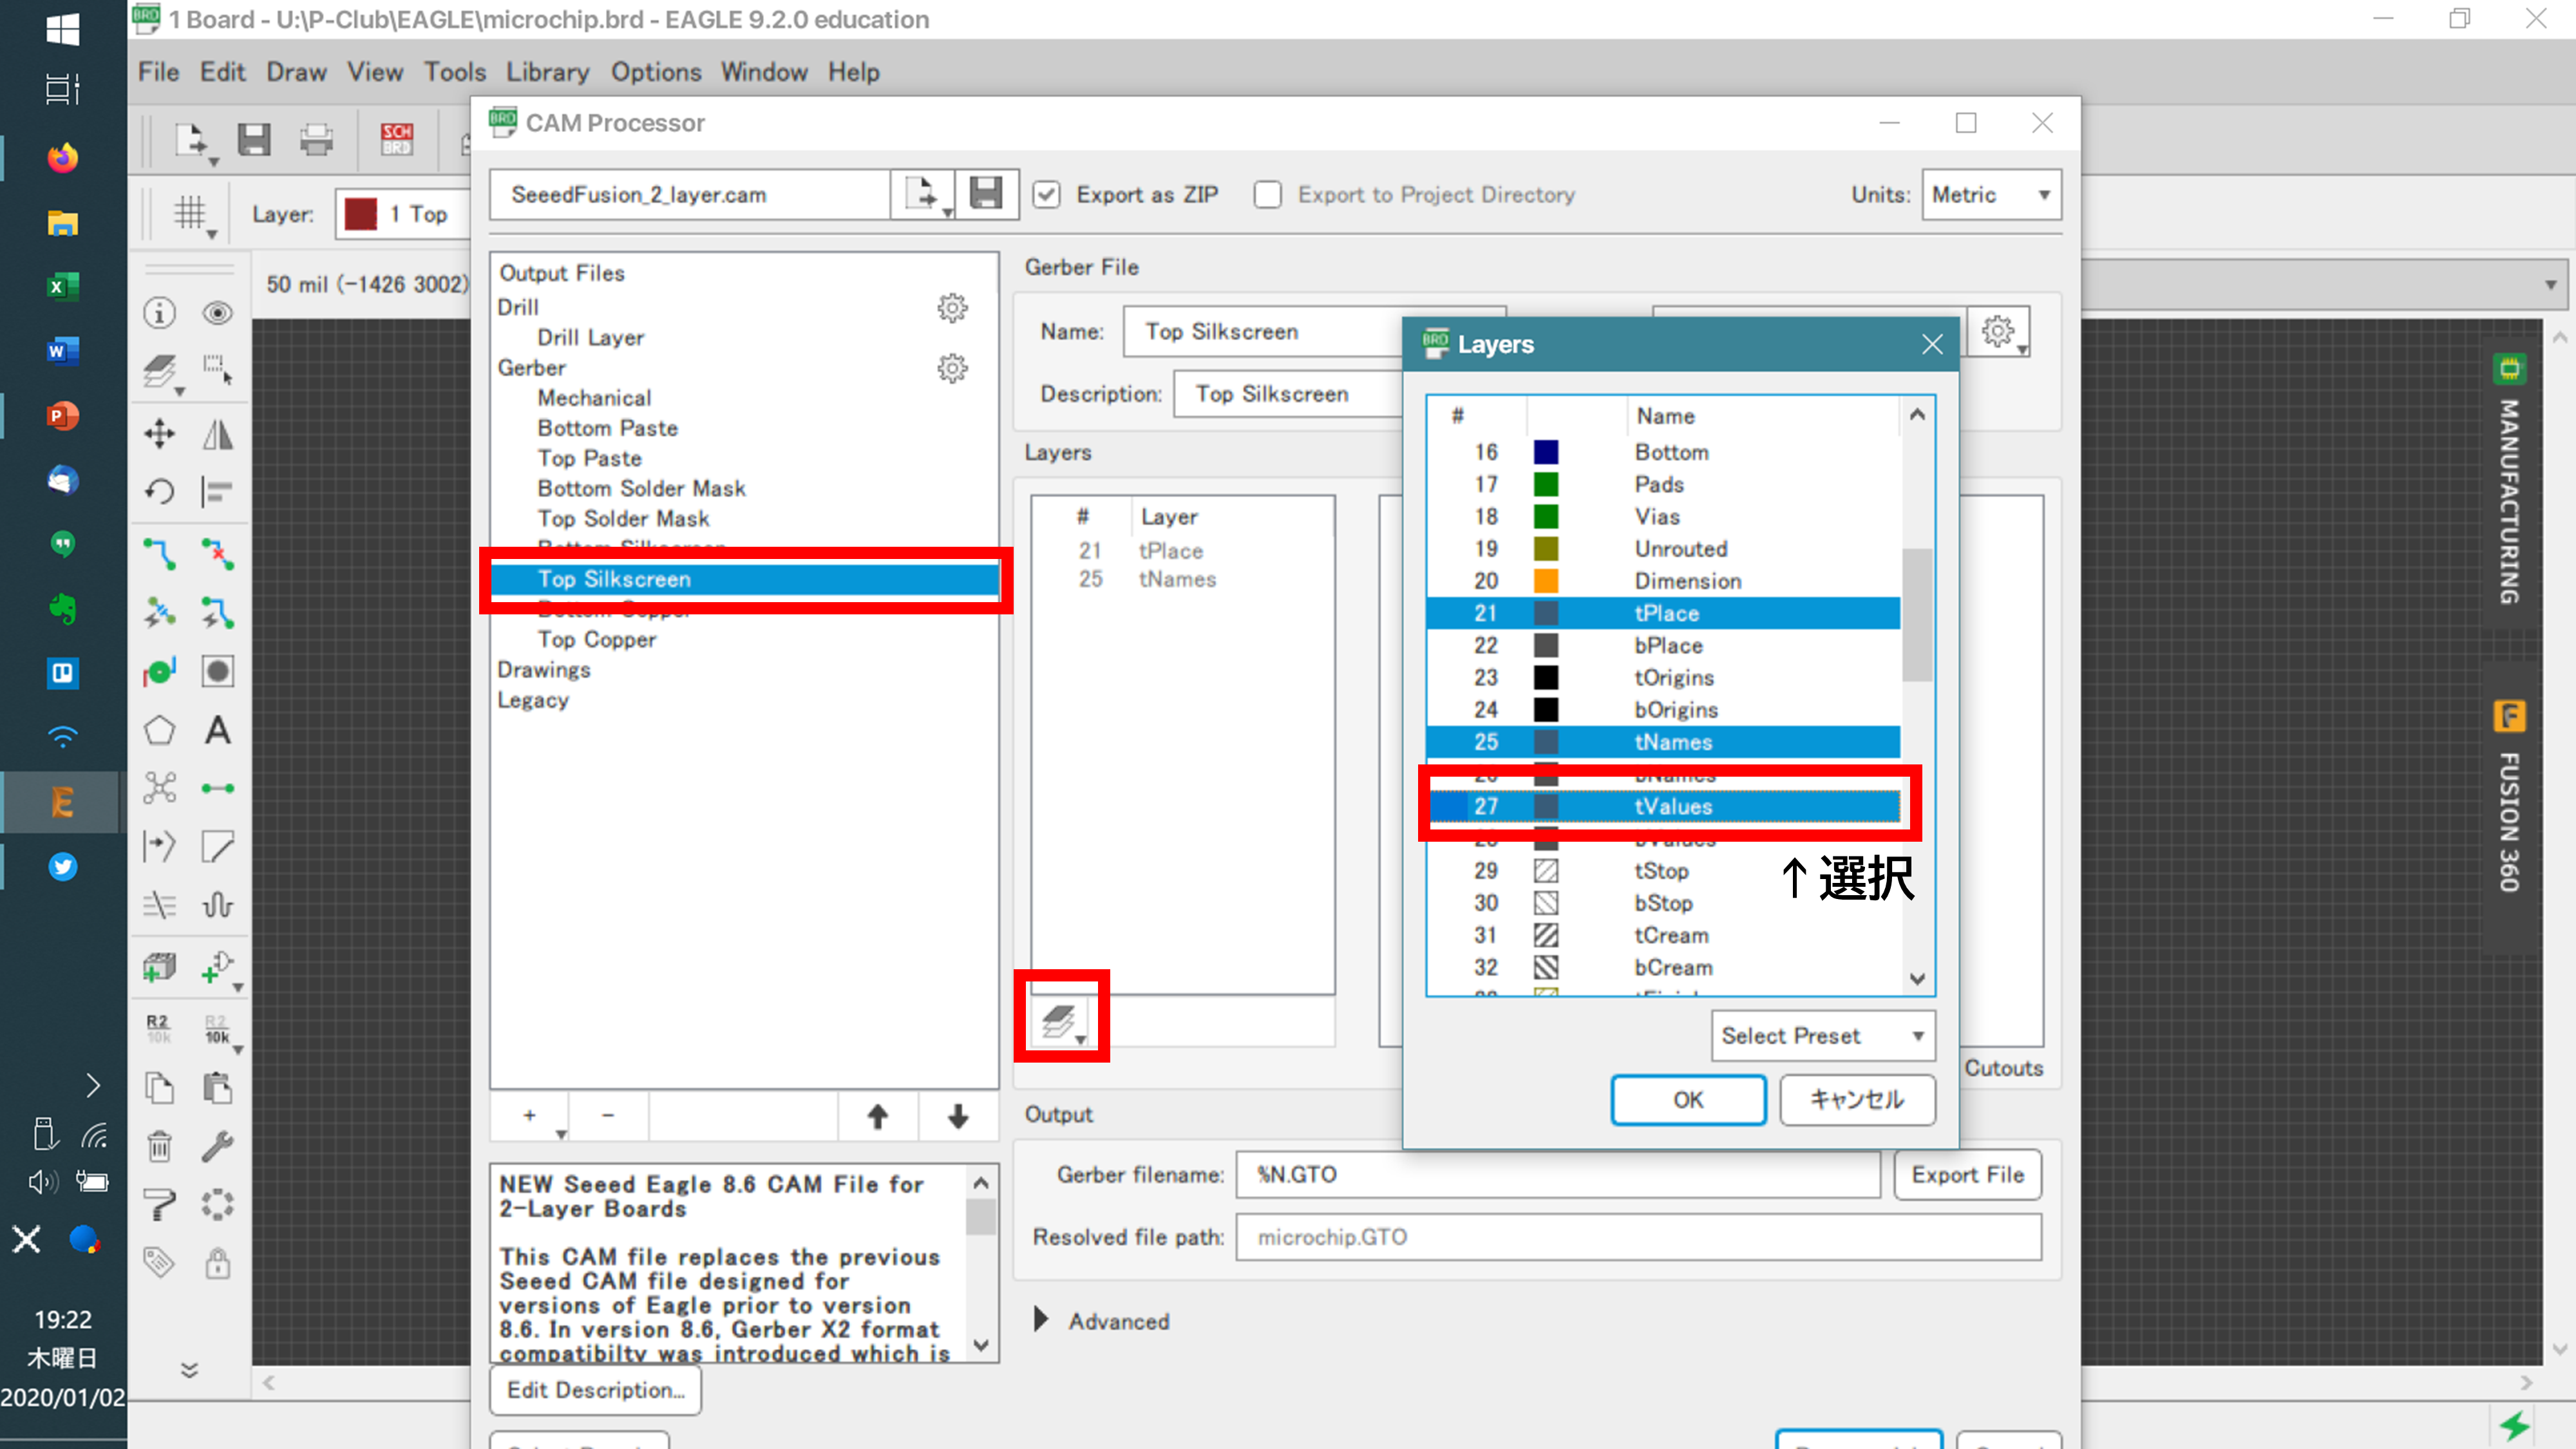Screen dimensions: 2576x1449
Task: Select layer 29 tStop in Layers list
Action: (x=1662, y=870)
